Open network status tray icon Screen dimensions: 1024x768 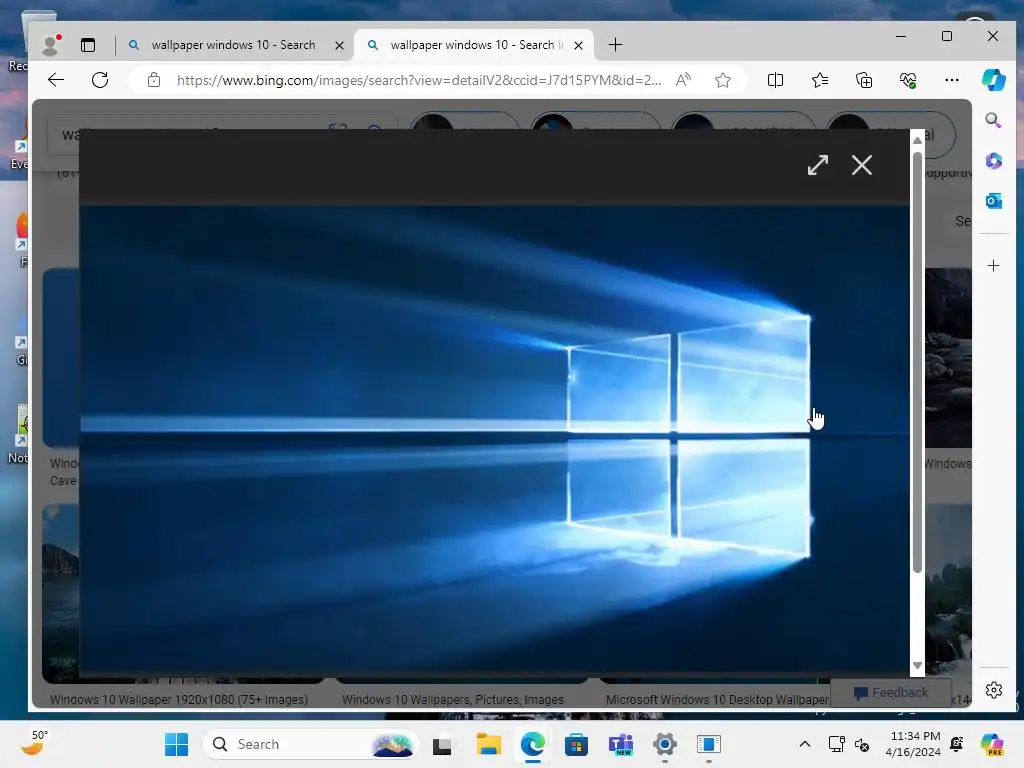click(x=836, y=744)
